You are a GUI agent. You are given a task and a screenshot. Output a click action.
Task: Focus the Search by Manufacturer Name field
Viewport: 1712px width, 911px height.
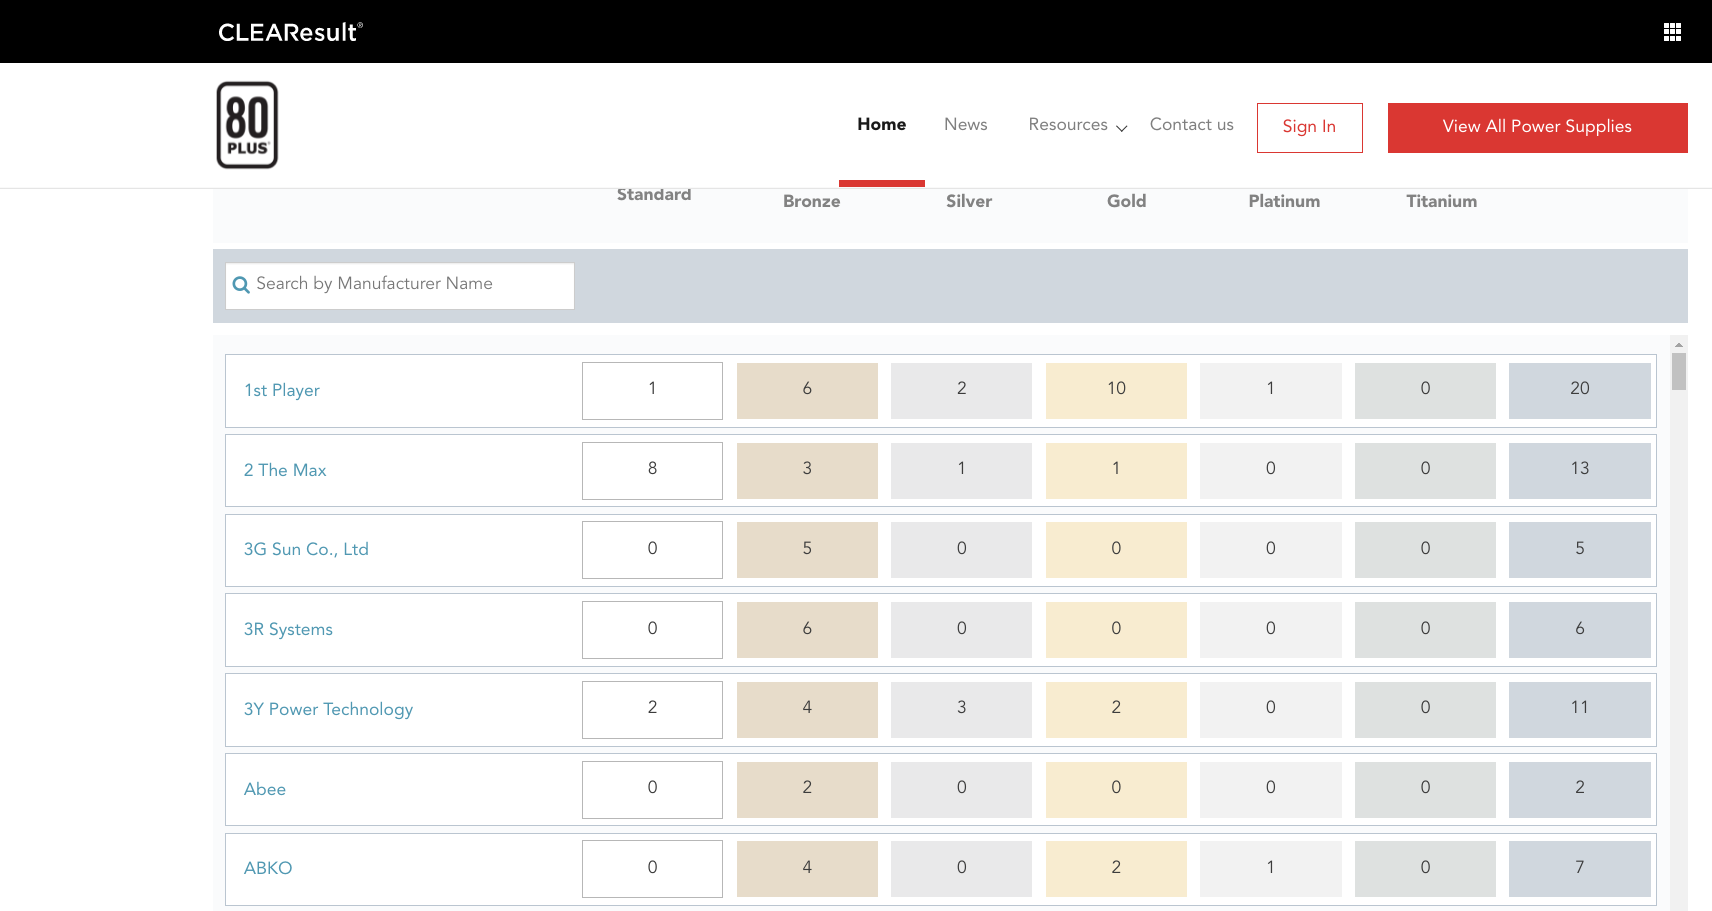click(x=410, y=285)
